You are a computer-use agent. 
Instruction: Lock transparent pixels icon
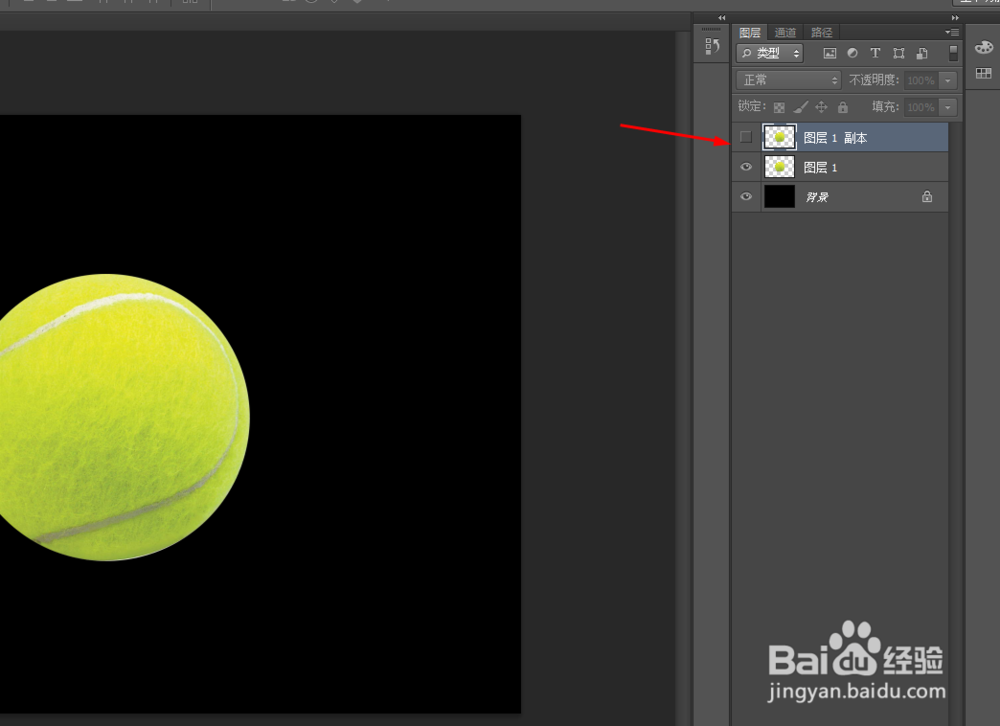click(779, 107)
